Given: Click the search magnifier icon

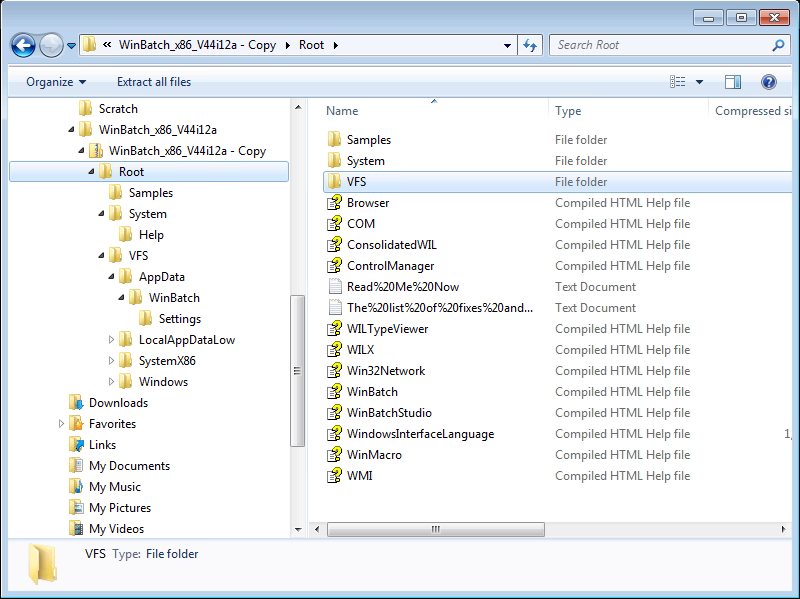Looking at the screenshot, I should click(778, 45).
